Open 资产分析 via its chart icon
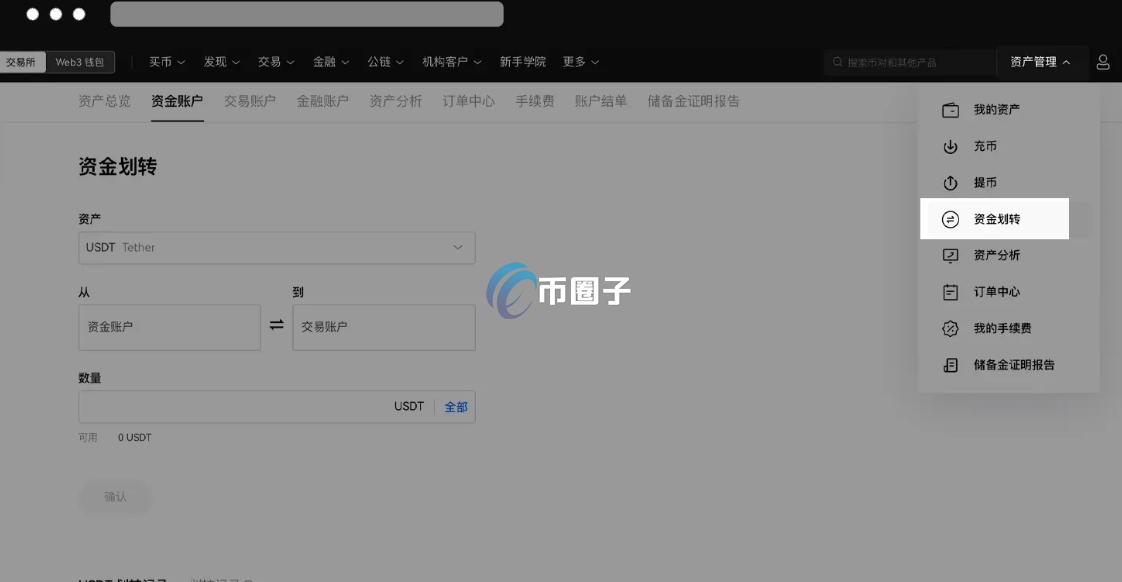The image size is (1122, 582). [x=949, y=255]
